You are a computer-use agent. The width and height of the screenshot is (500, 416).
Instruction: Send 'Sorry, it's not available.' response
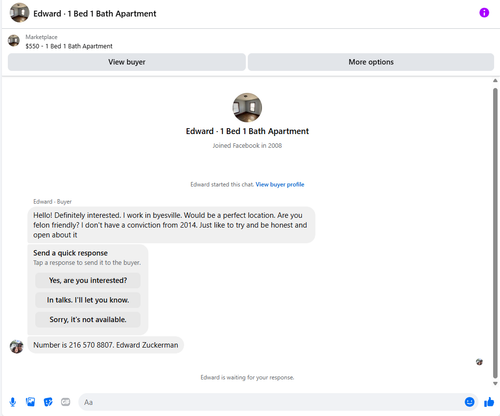pyautogui.click(x=88, y=320)
